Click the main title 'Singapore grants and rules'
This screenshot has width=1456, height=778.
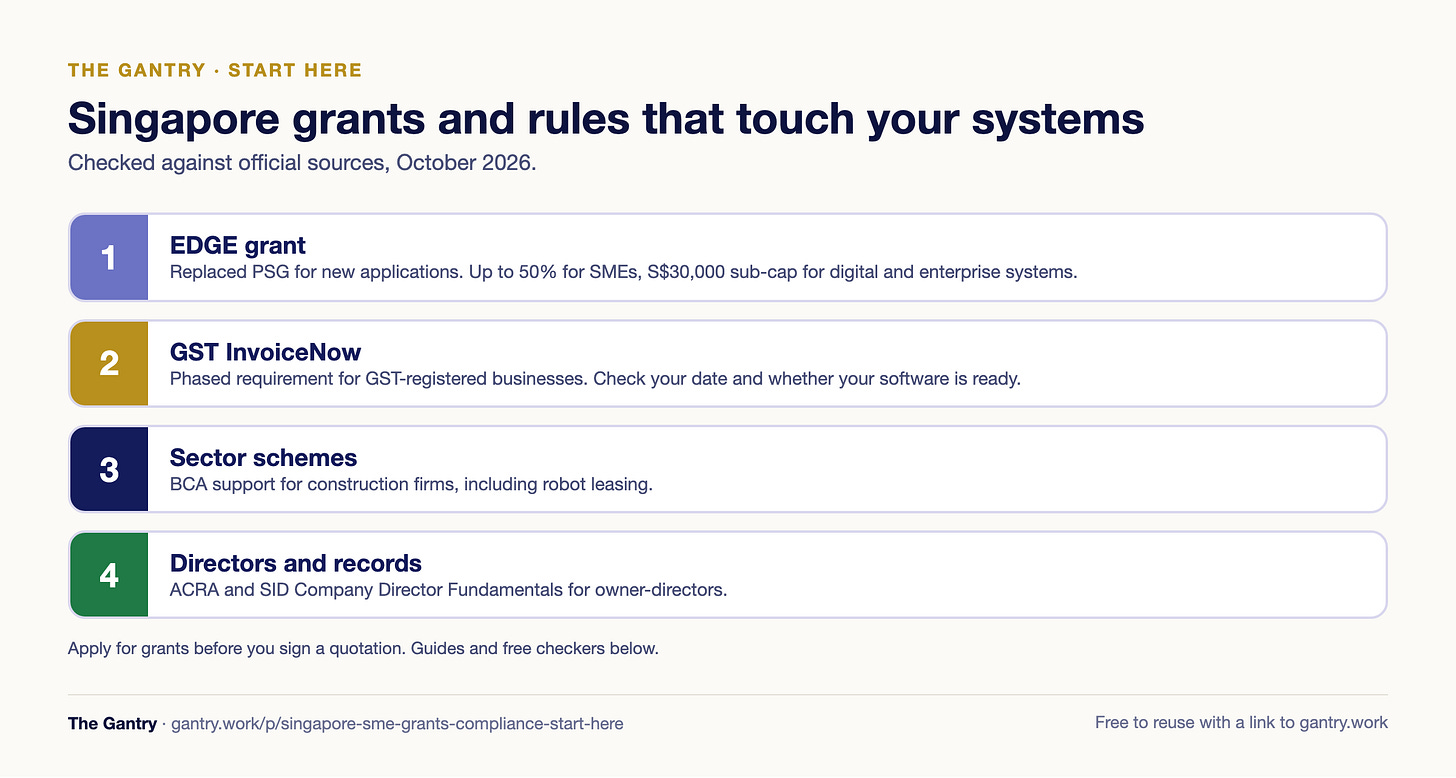[x=606, y=119]
